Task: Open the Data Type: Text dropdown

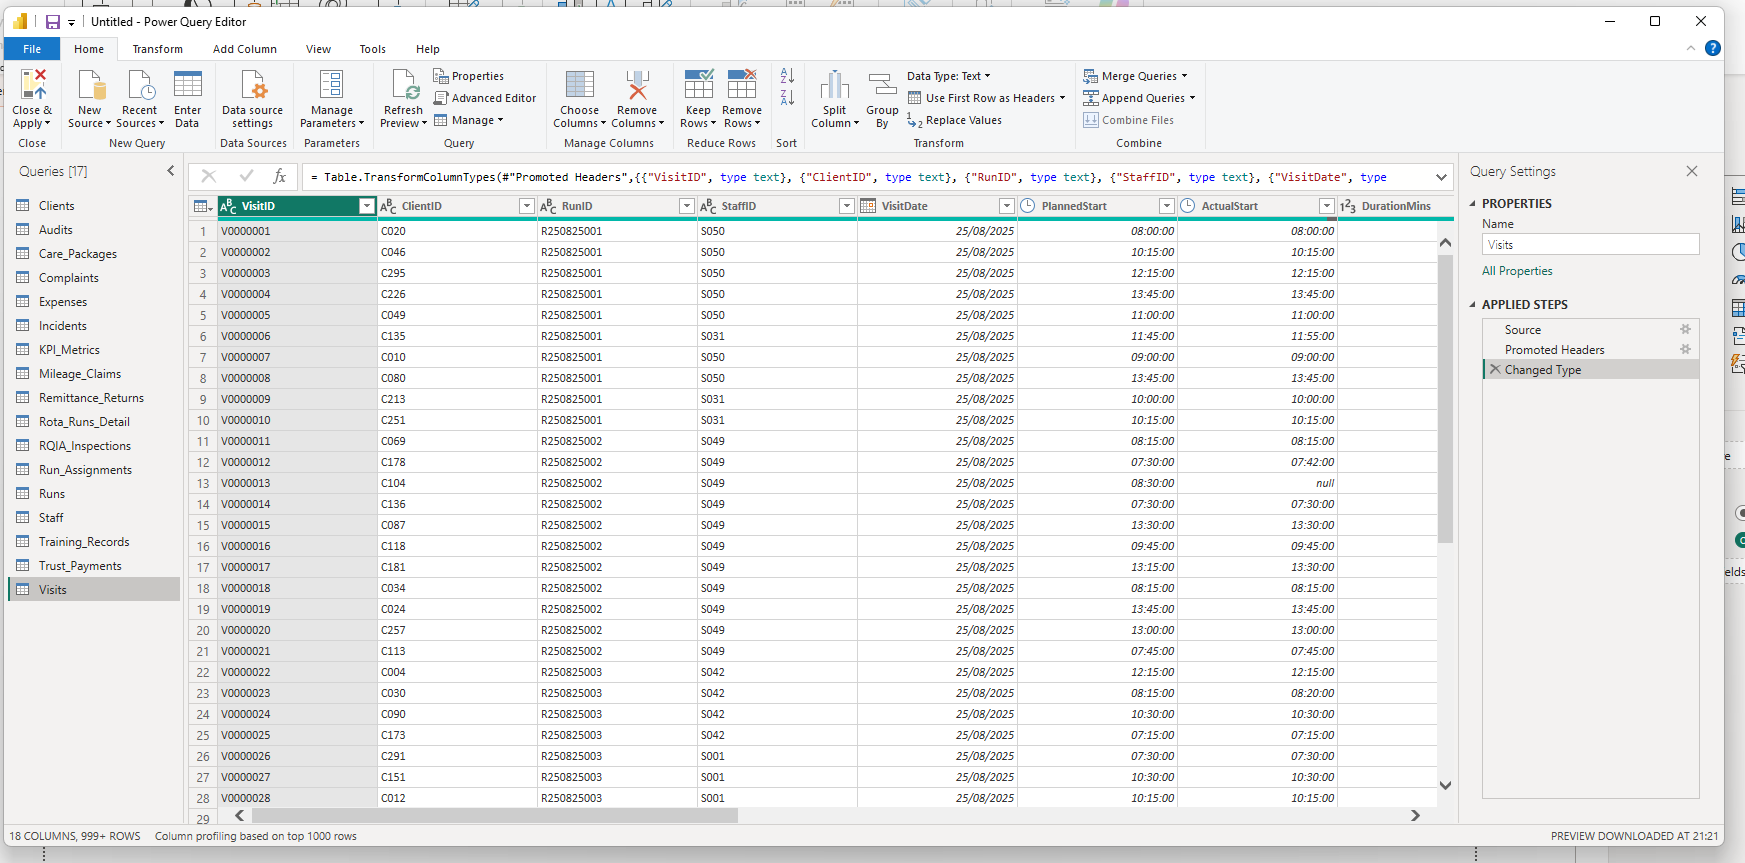Action: pos(949,76)
